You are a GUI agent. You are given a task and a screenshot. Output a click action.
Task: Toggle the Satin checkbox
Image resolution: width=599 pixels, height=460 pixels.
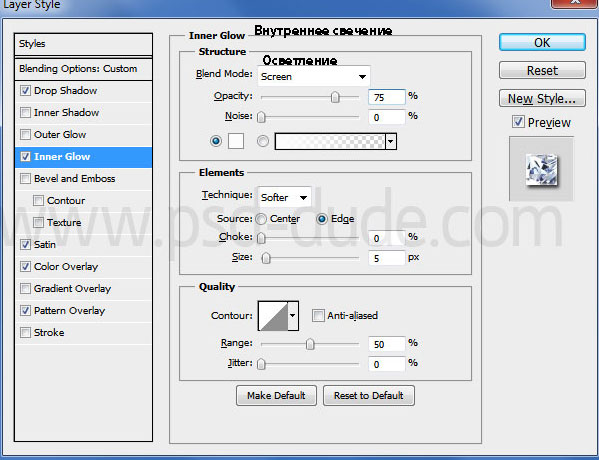(25, 245)
